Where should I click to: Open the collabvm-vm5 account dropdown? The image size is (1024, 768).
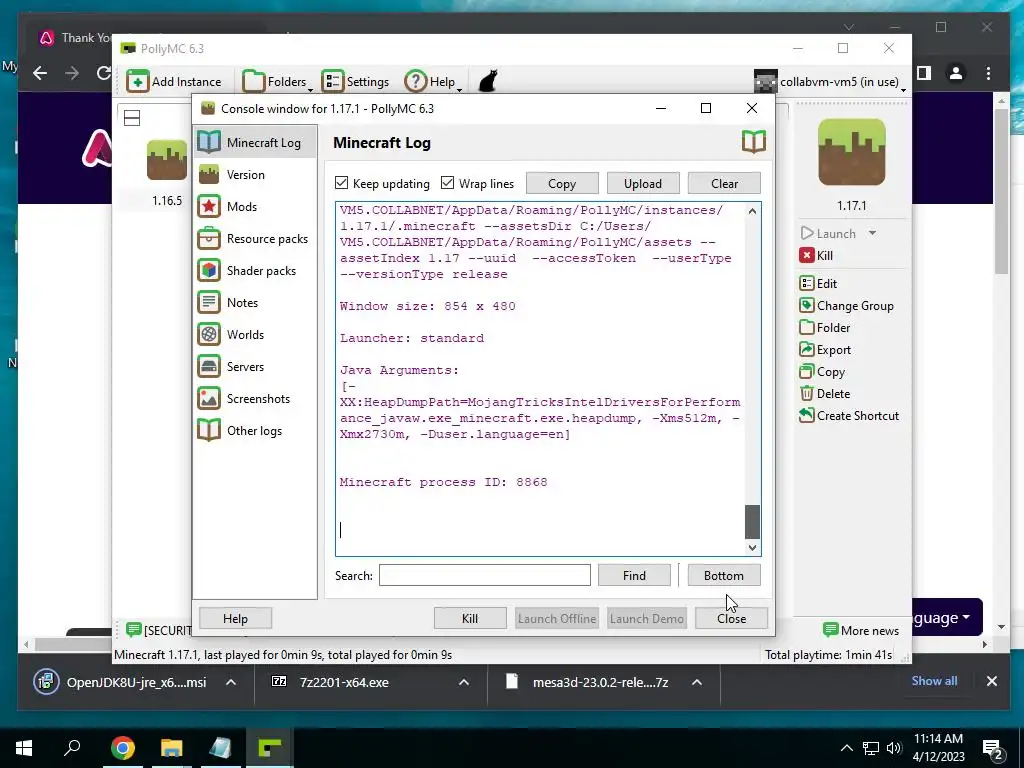click(830, 82)
